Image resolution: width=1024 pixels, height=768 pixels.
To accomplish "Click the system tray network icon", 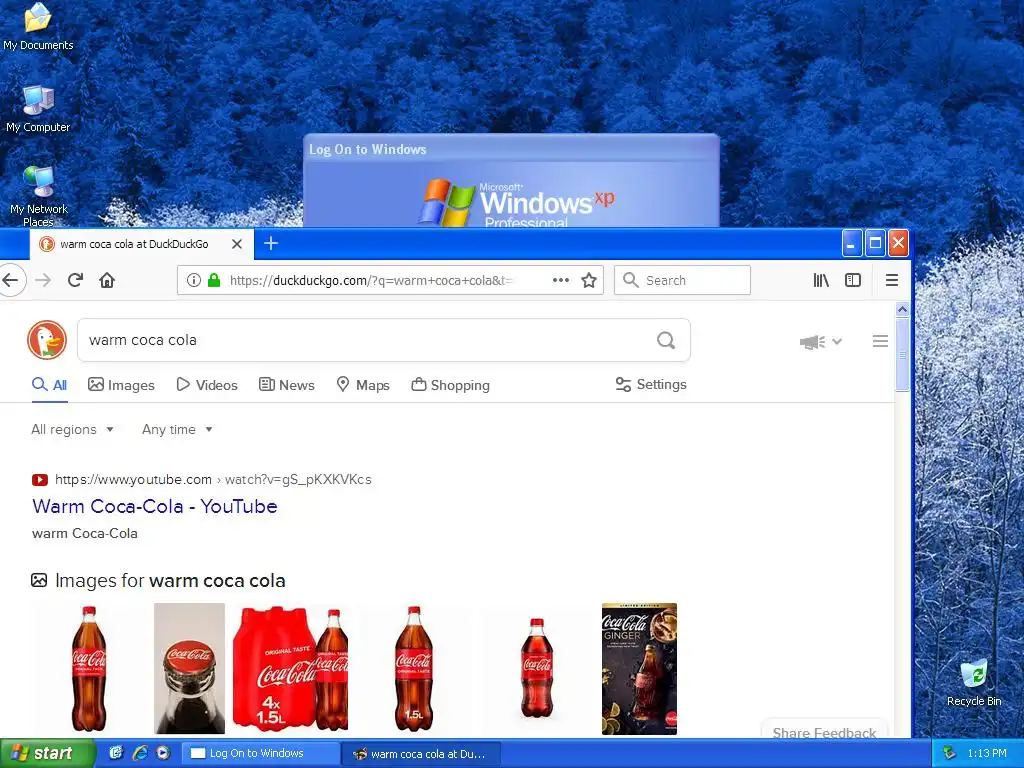I will coord(950,753).
